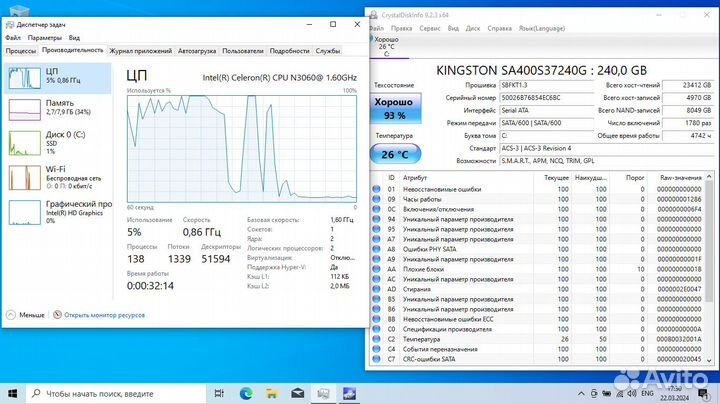Open the Журнал приложений tab
This screenshot has width=720, height=404.
click(141, 51)
